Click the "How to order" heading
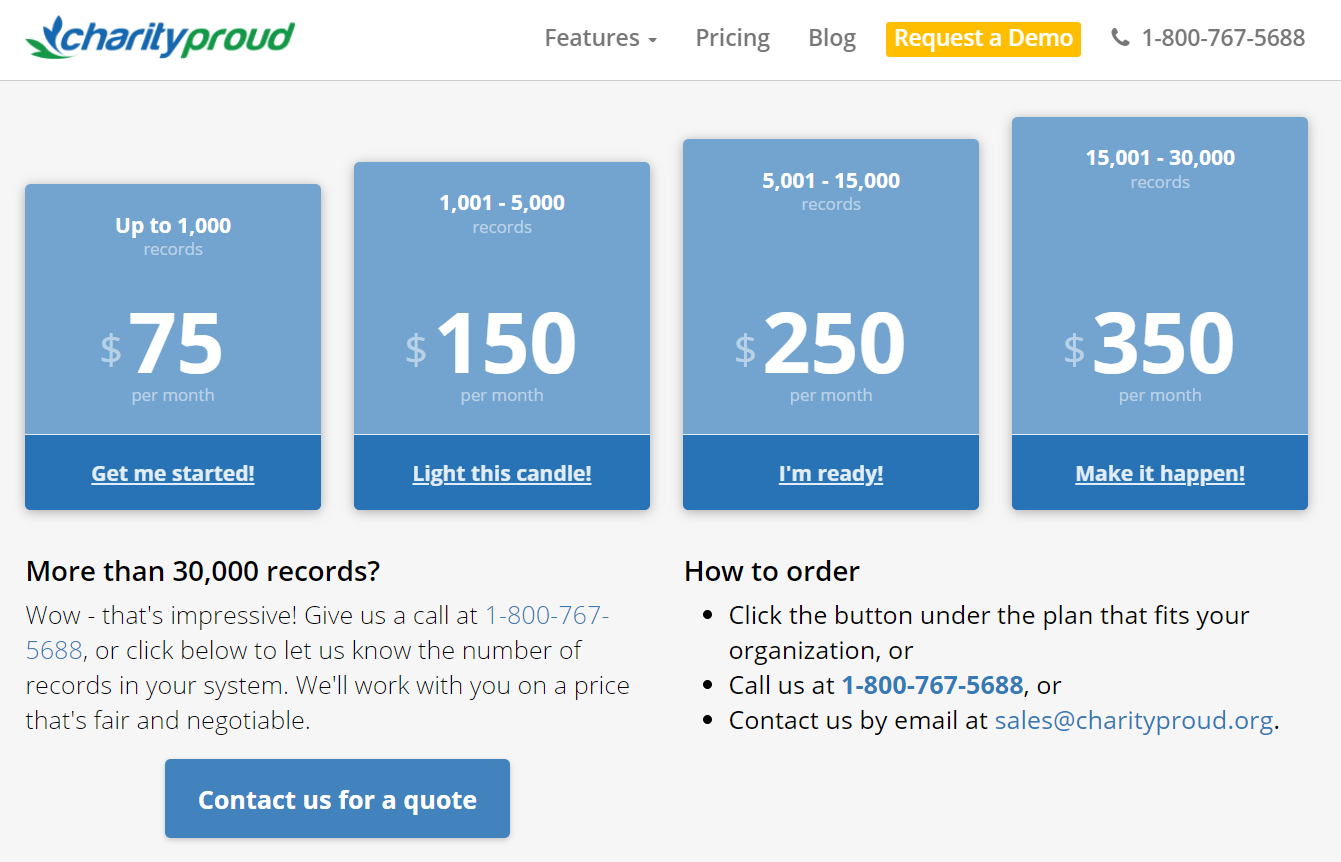The width and height of the screenshot is (1341, 862). (771, 571)
